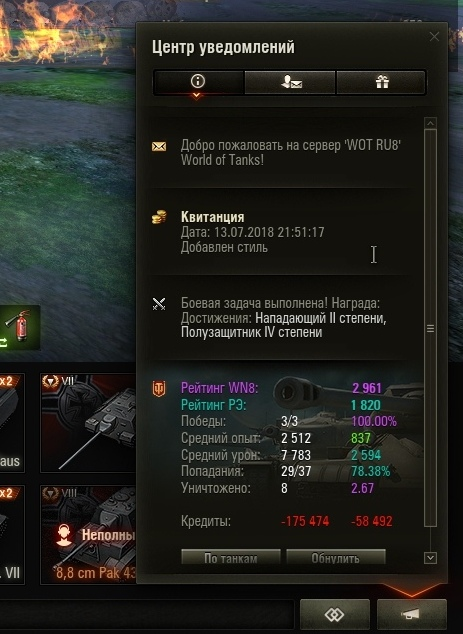463x634 pixels.
Task: Click the megaphone notifications button
Action: tap(412, 615)
